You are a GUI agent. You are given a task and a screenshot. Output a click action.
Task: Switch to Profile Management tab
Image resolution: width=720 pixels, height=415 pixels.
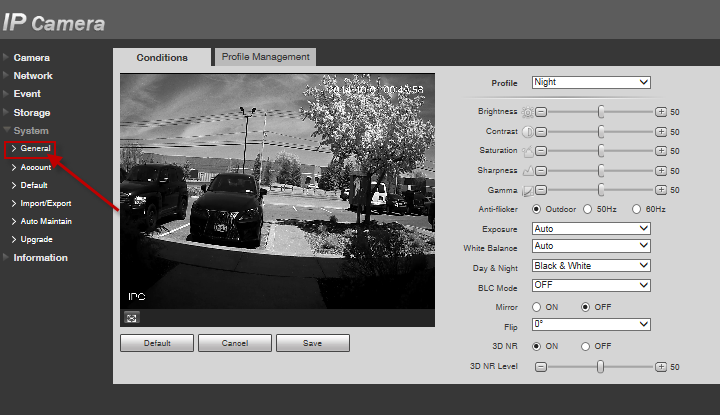265,57
